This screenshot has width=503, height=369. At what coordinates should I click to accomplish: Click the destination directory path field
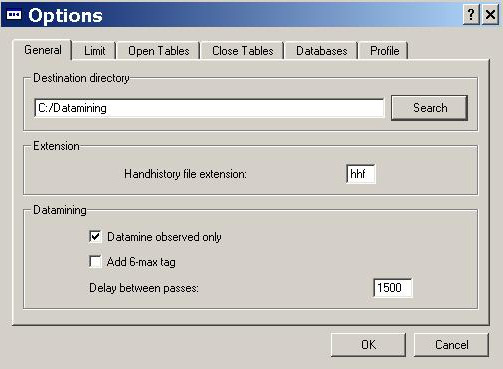click(x=209, y=108)
